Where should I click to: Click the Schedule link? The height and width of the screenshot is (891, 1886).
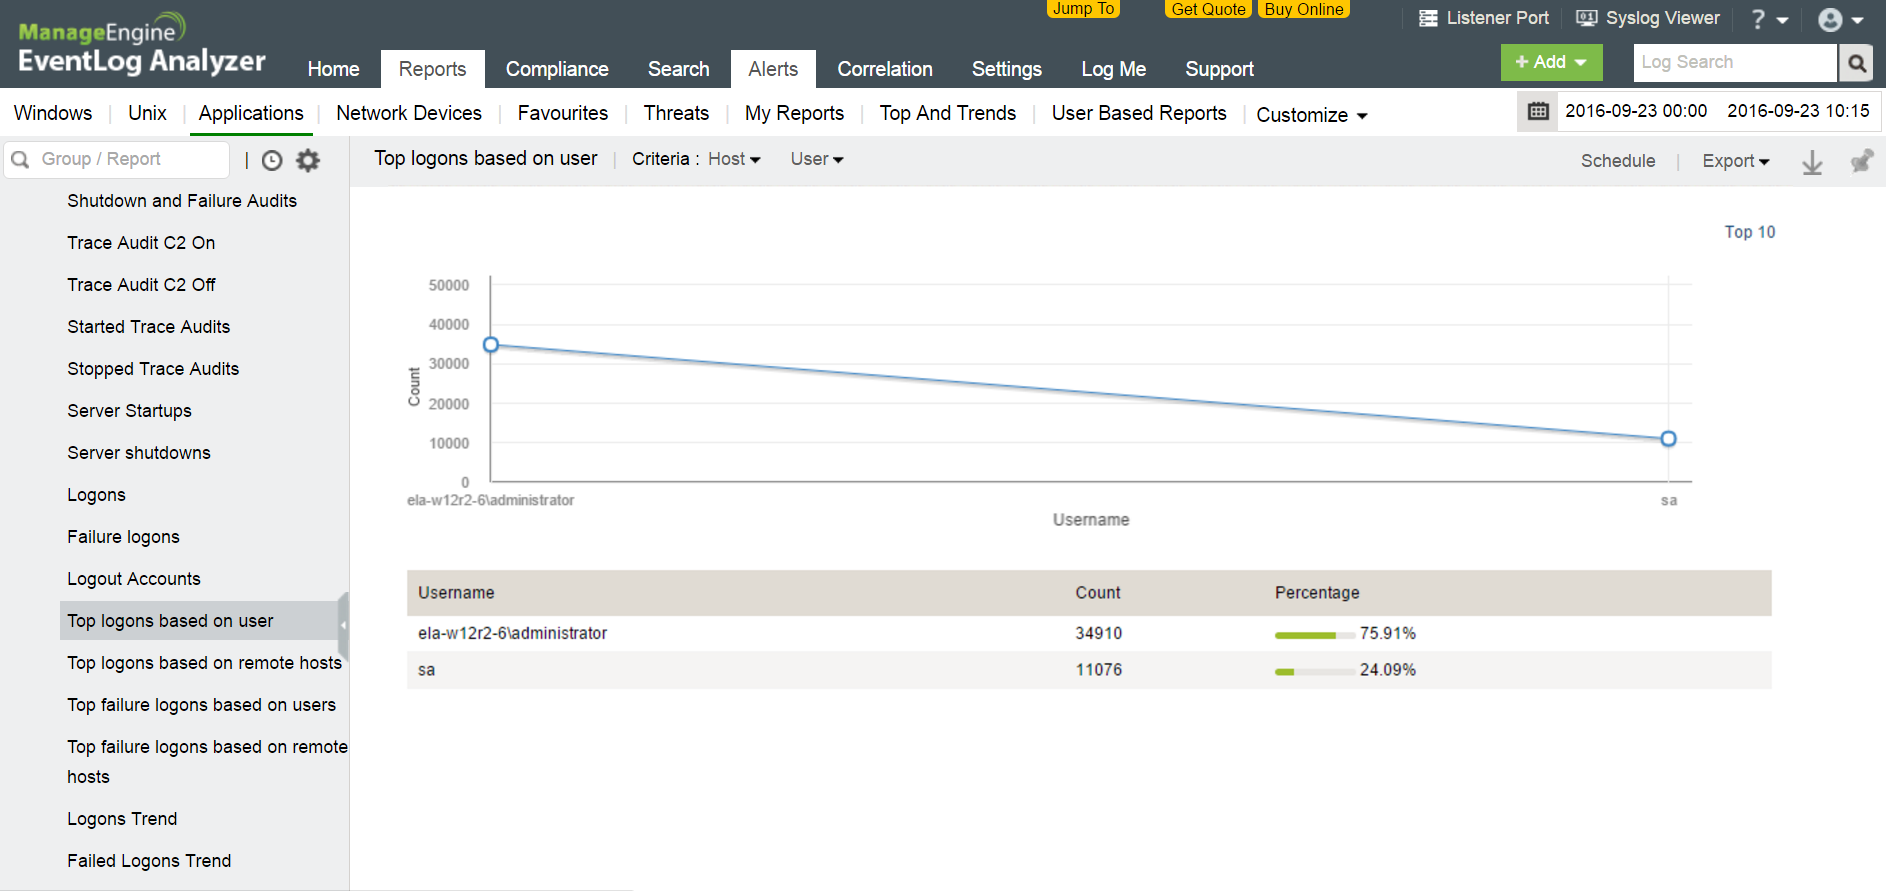click(1617, 161)
